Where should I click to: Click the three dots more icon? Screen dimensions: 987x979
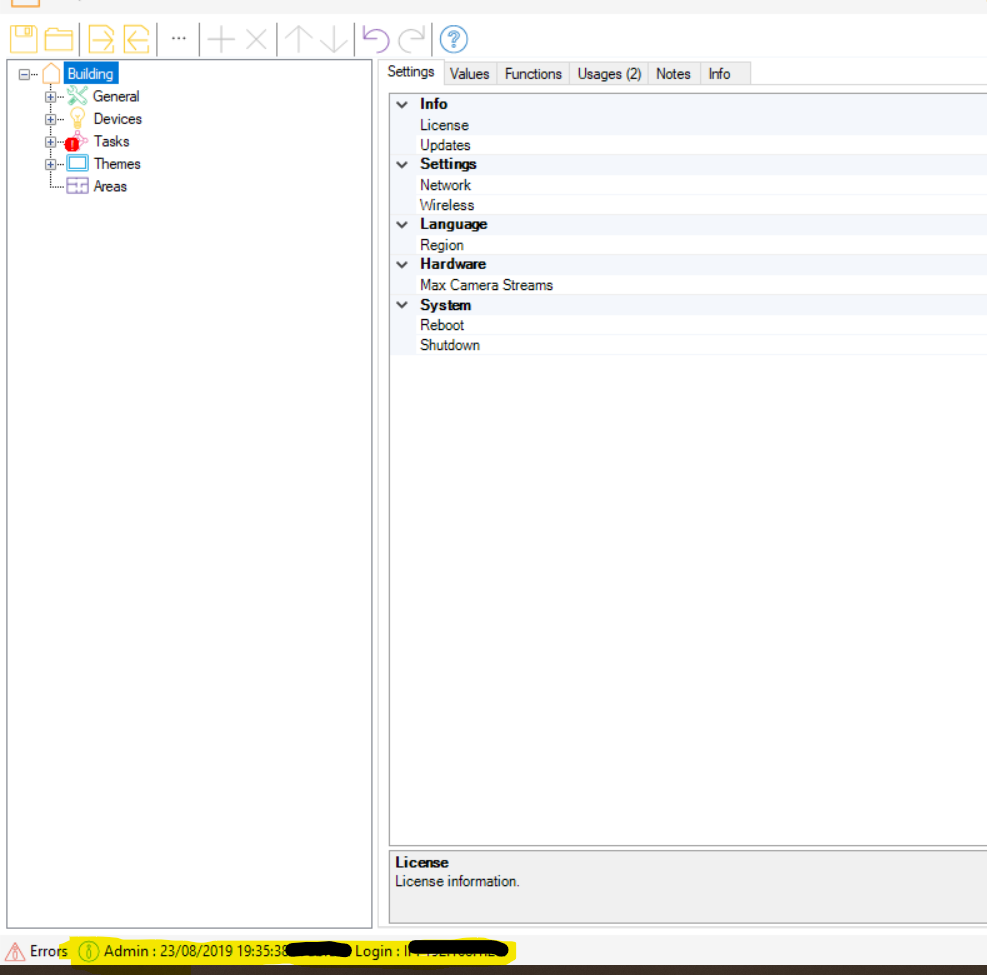[x=179, y=38]
